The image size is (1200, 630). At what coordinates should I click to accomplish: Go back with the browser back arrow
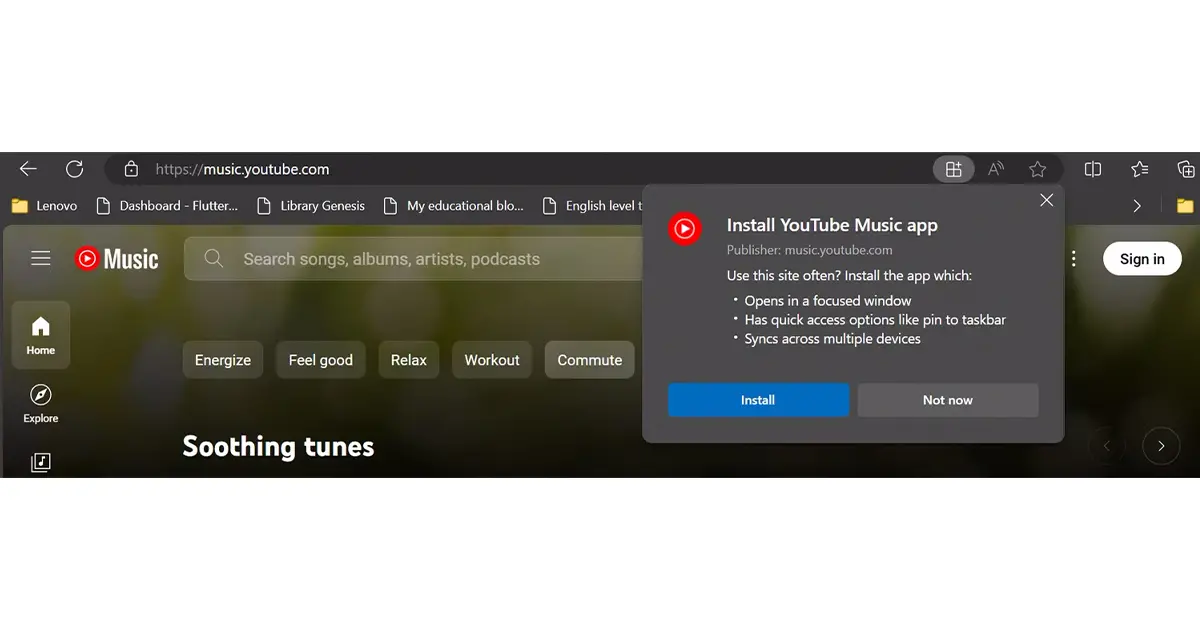pyautogui.click(x=28, y=169)
